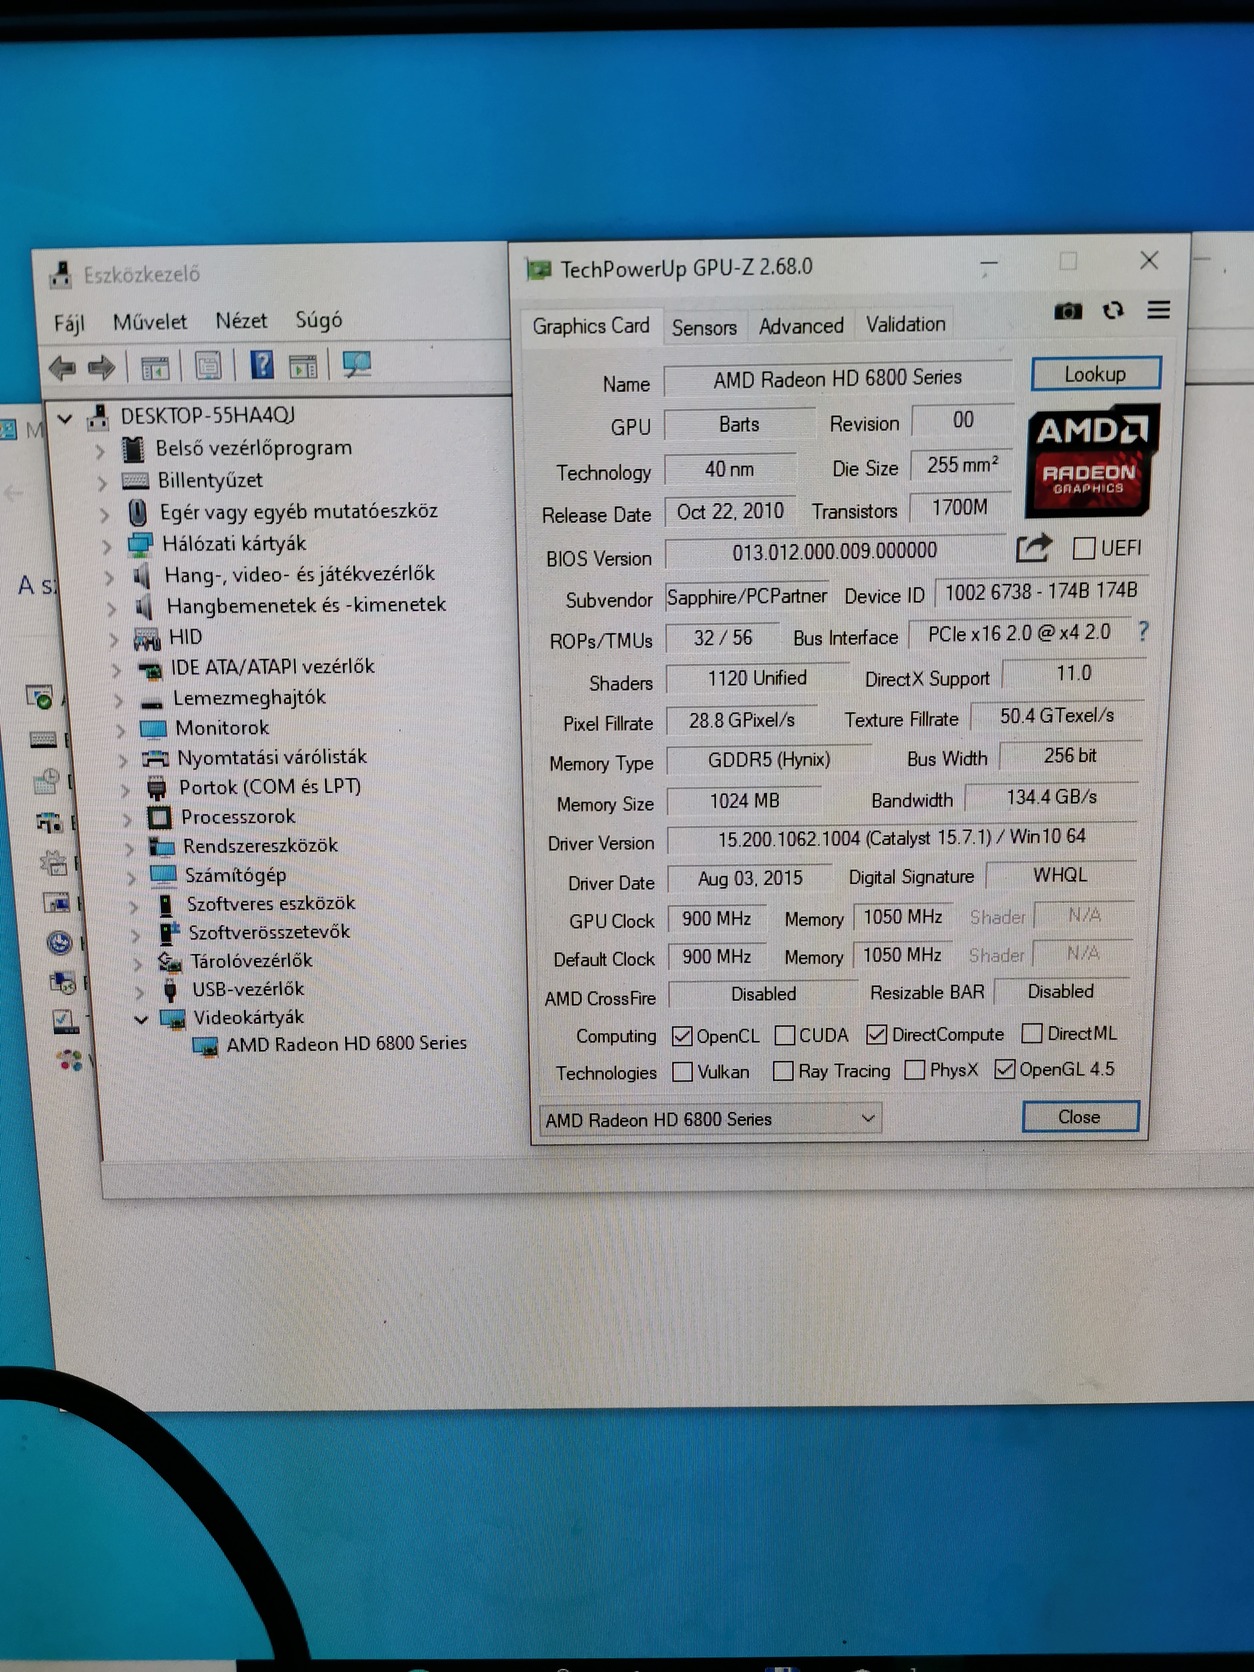The image size is (1254, 1672).
Task: Collapse the DESKTOP-55HA4QJ root node
Action: 65,418
